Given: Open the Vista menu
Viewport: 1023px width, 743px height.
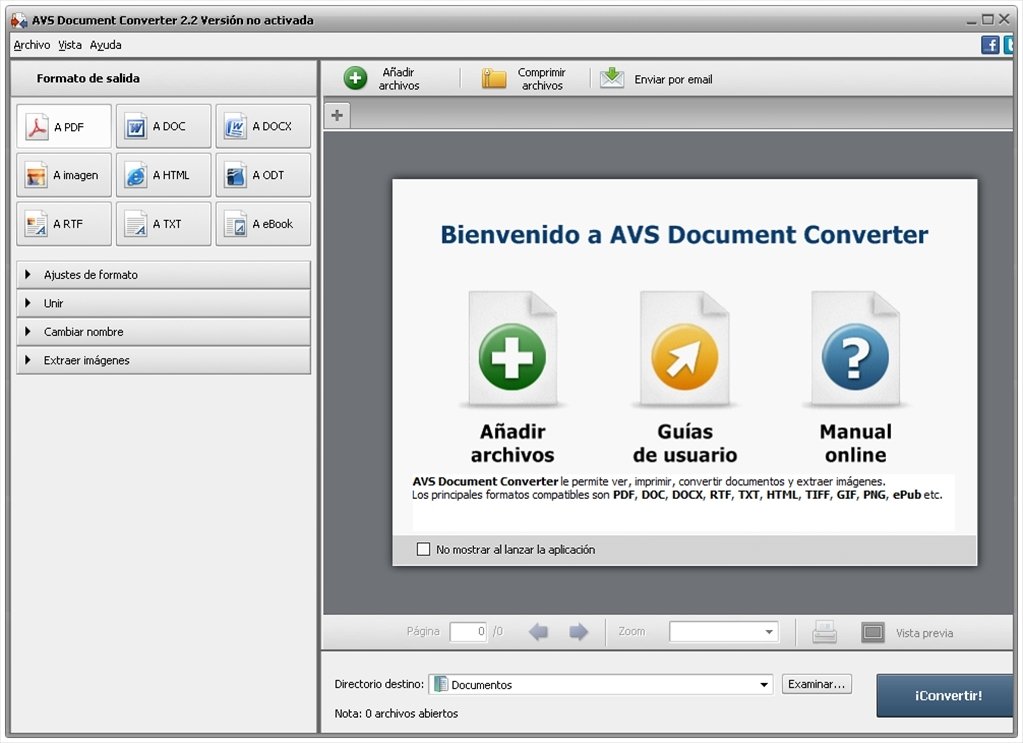Looking at the screenshot, I should [x=70, y=45].
